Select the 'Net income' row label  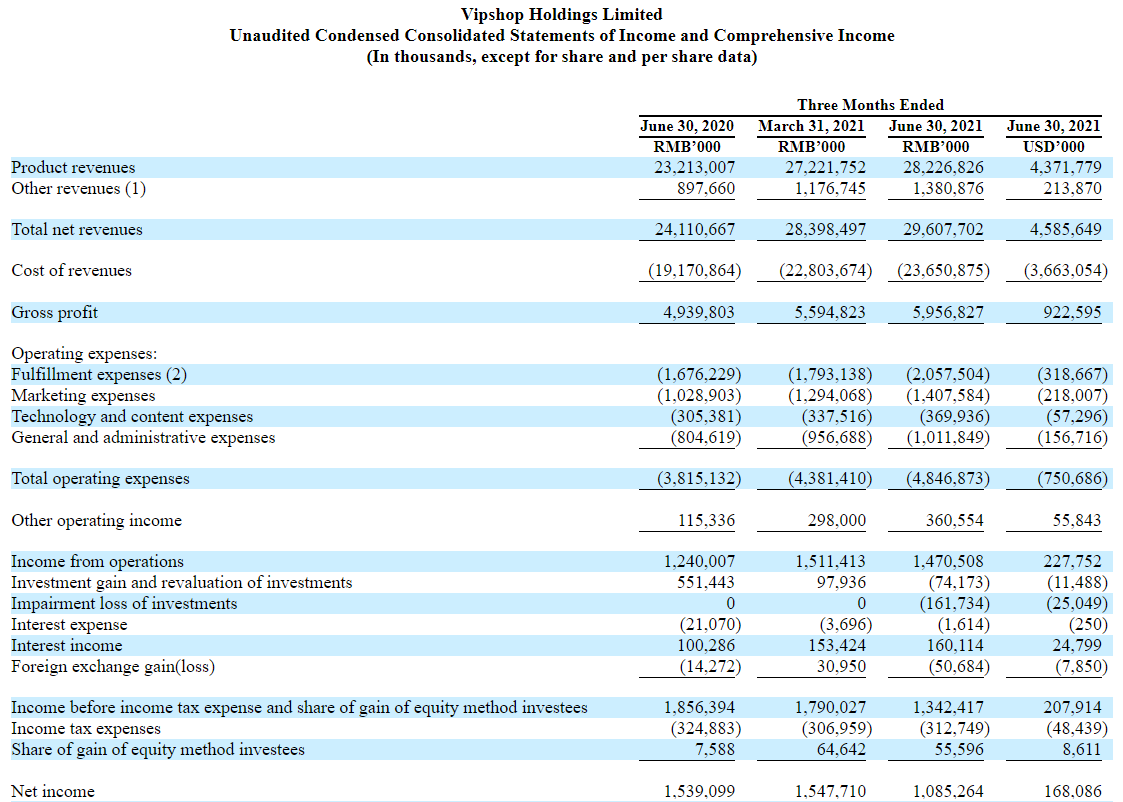click(x=53, y=791)
